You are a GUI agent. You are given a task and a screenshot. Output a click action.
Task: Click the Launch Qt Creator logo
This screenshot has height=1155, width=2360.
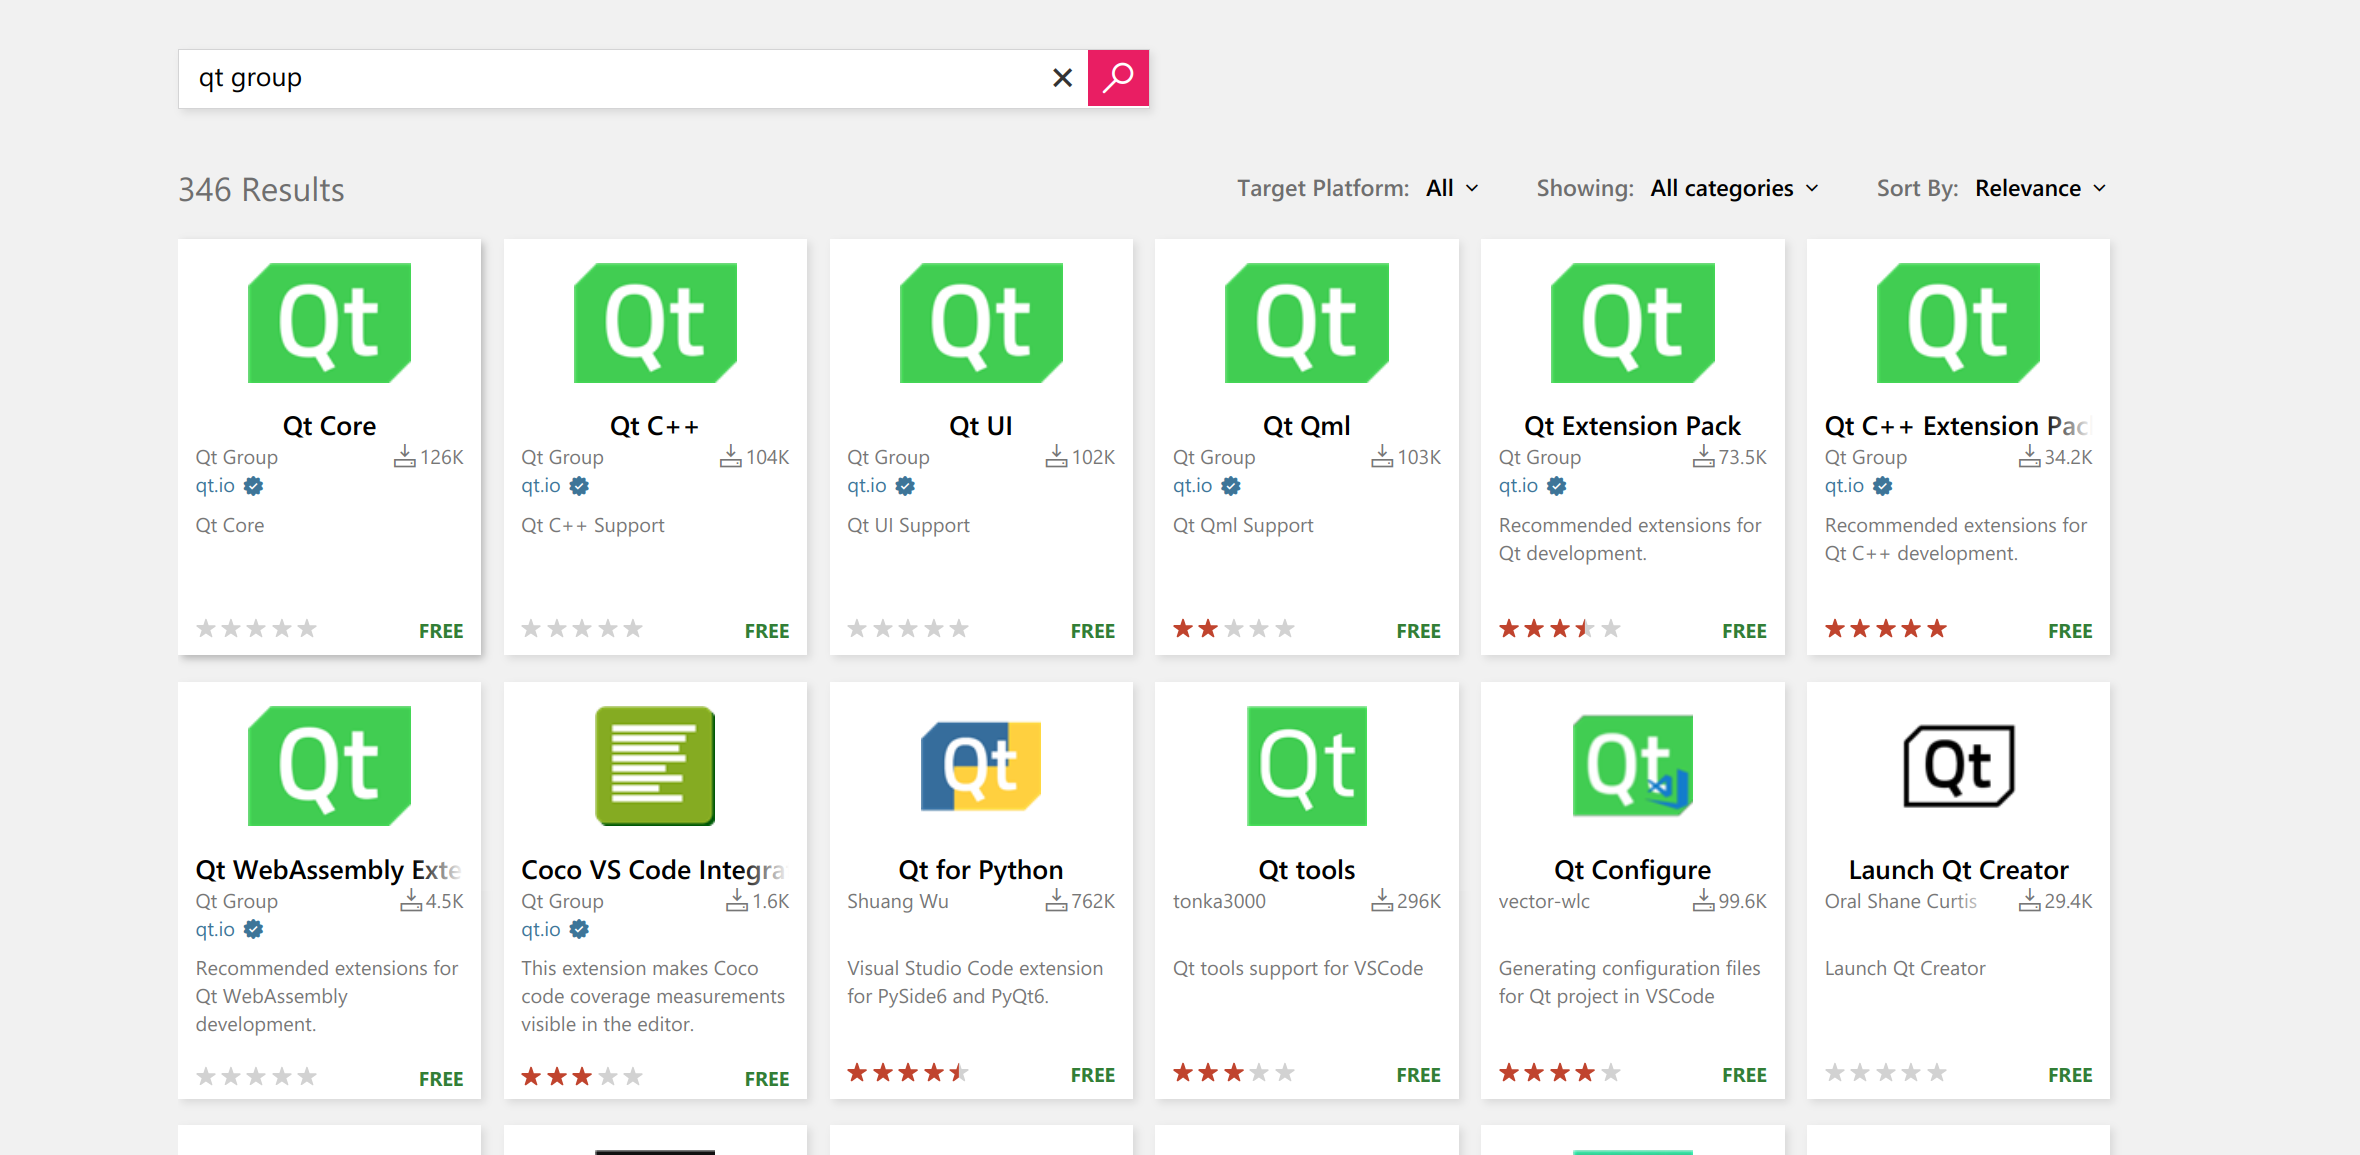click(1958, 766)
